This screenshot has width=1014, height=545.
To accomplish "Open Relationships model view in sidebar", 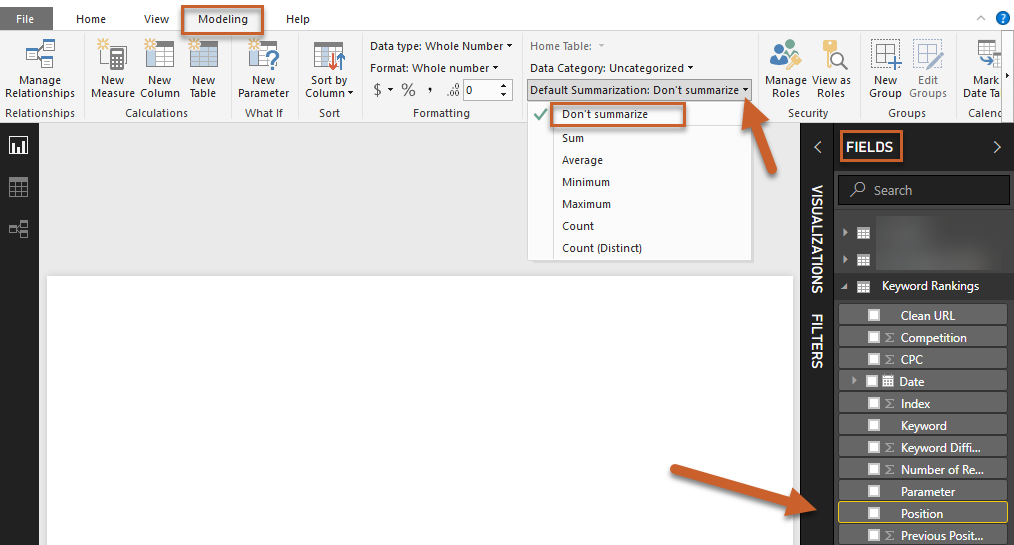I will click(18, 229).
